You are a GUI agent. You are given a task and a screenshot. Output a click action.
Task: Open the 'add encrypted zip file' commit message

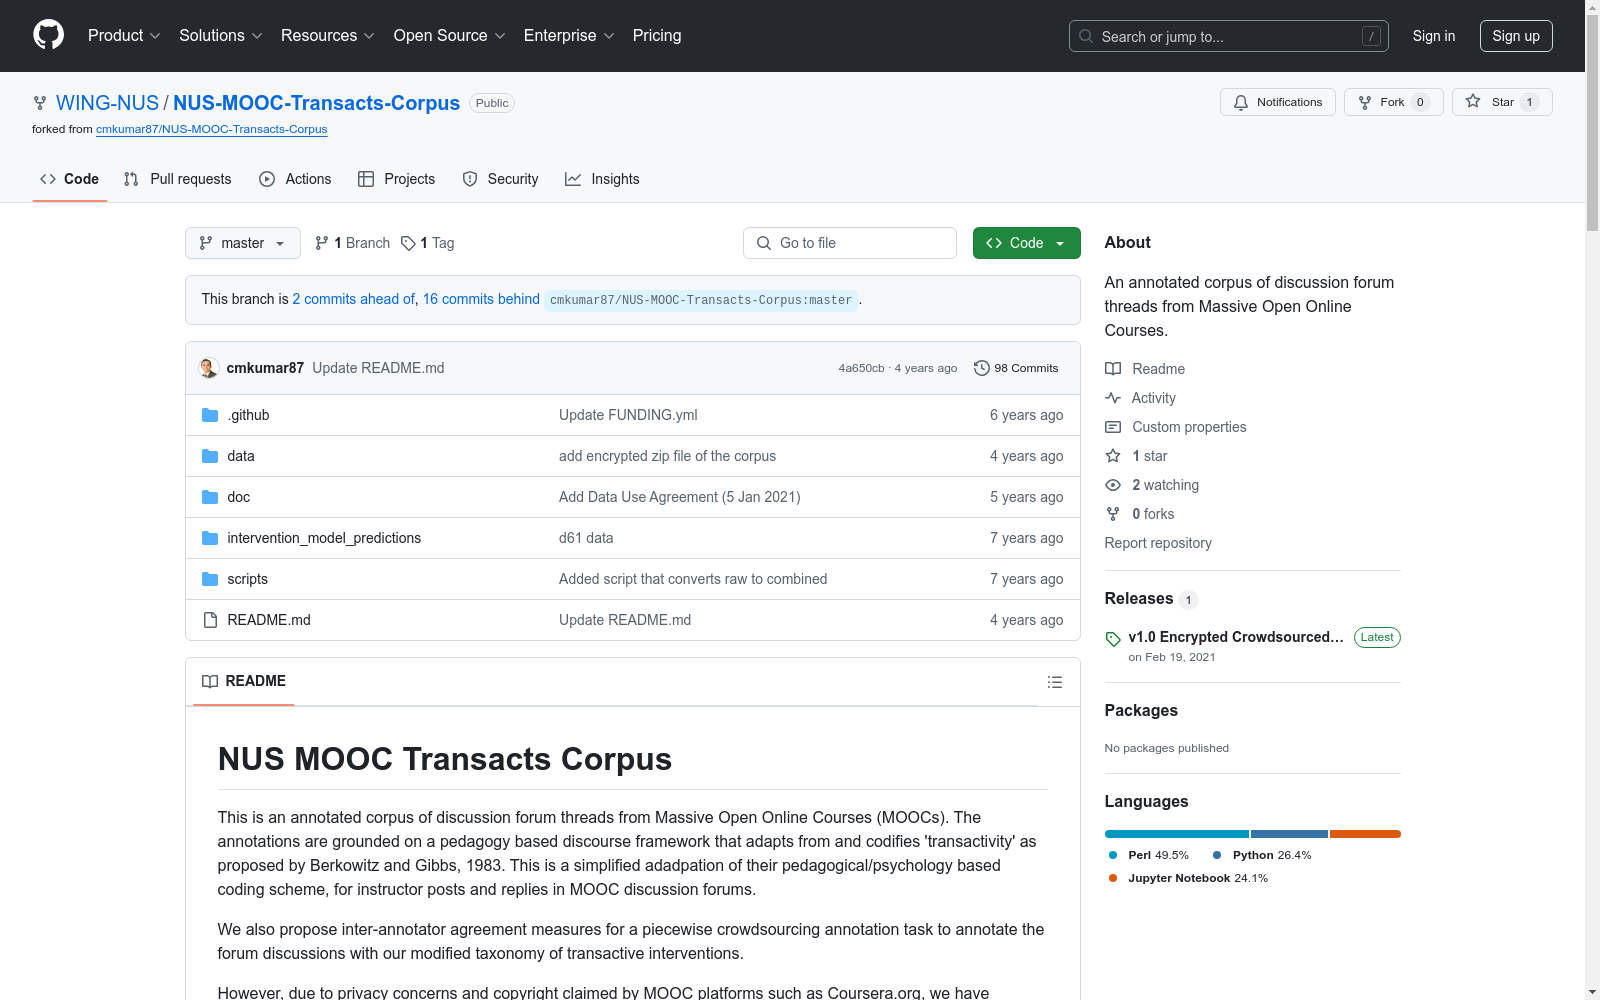tap(667, 456)
